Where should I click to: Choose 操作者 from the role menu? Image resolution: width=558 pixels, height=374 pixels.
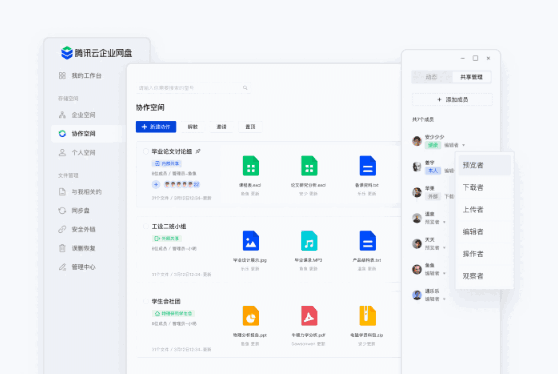[484, 254]
